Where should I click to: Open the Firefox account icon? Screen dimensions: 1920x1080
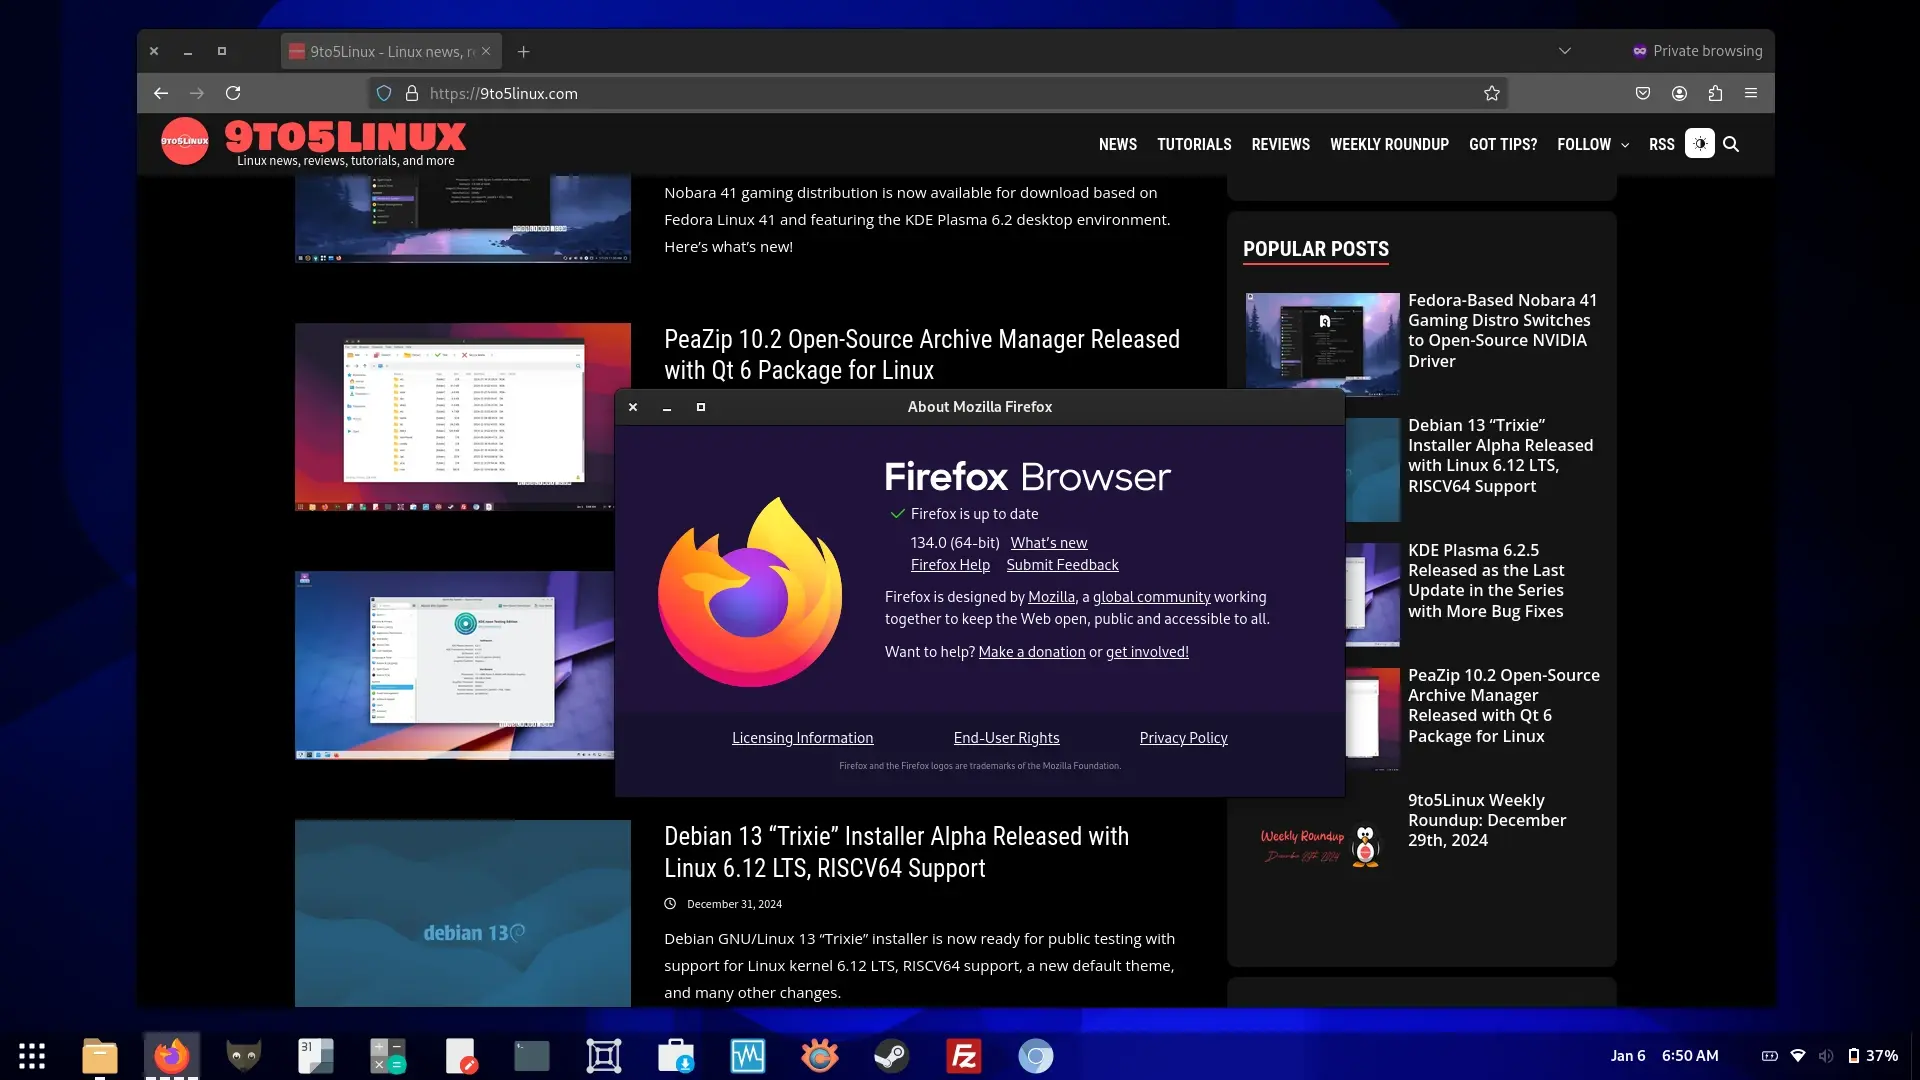(1679, 93)
